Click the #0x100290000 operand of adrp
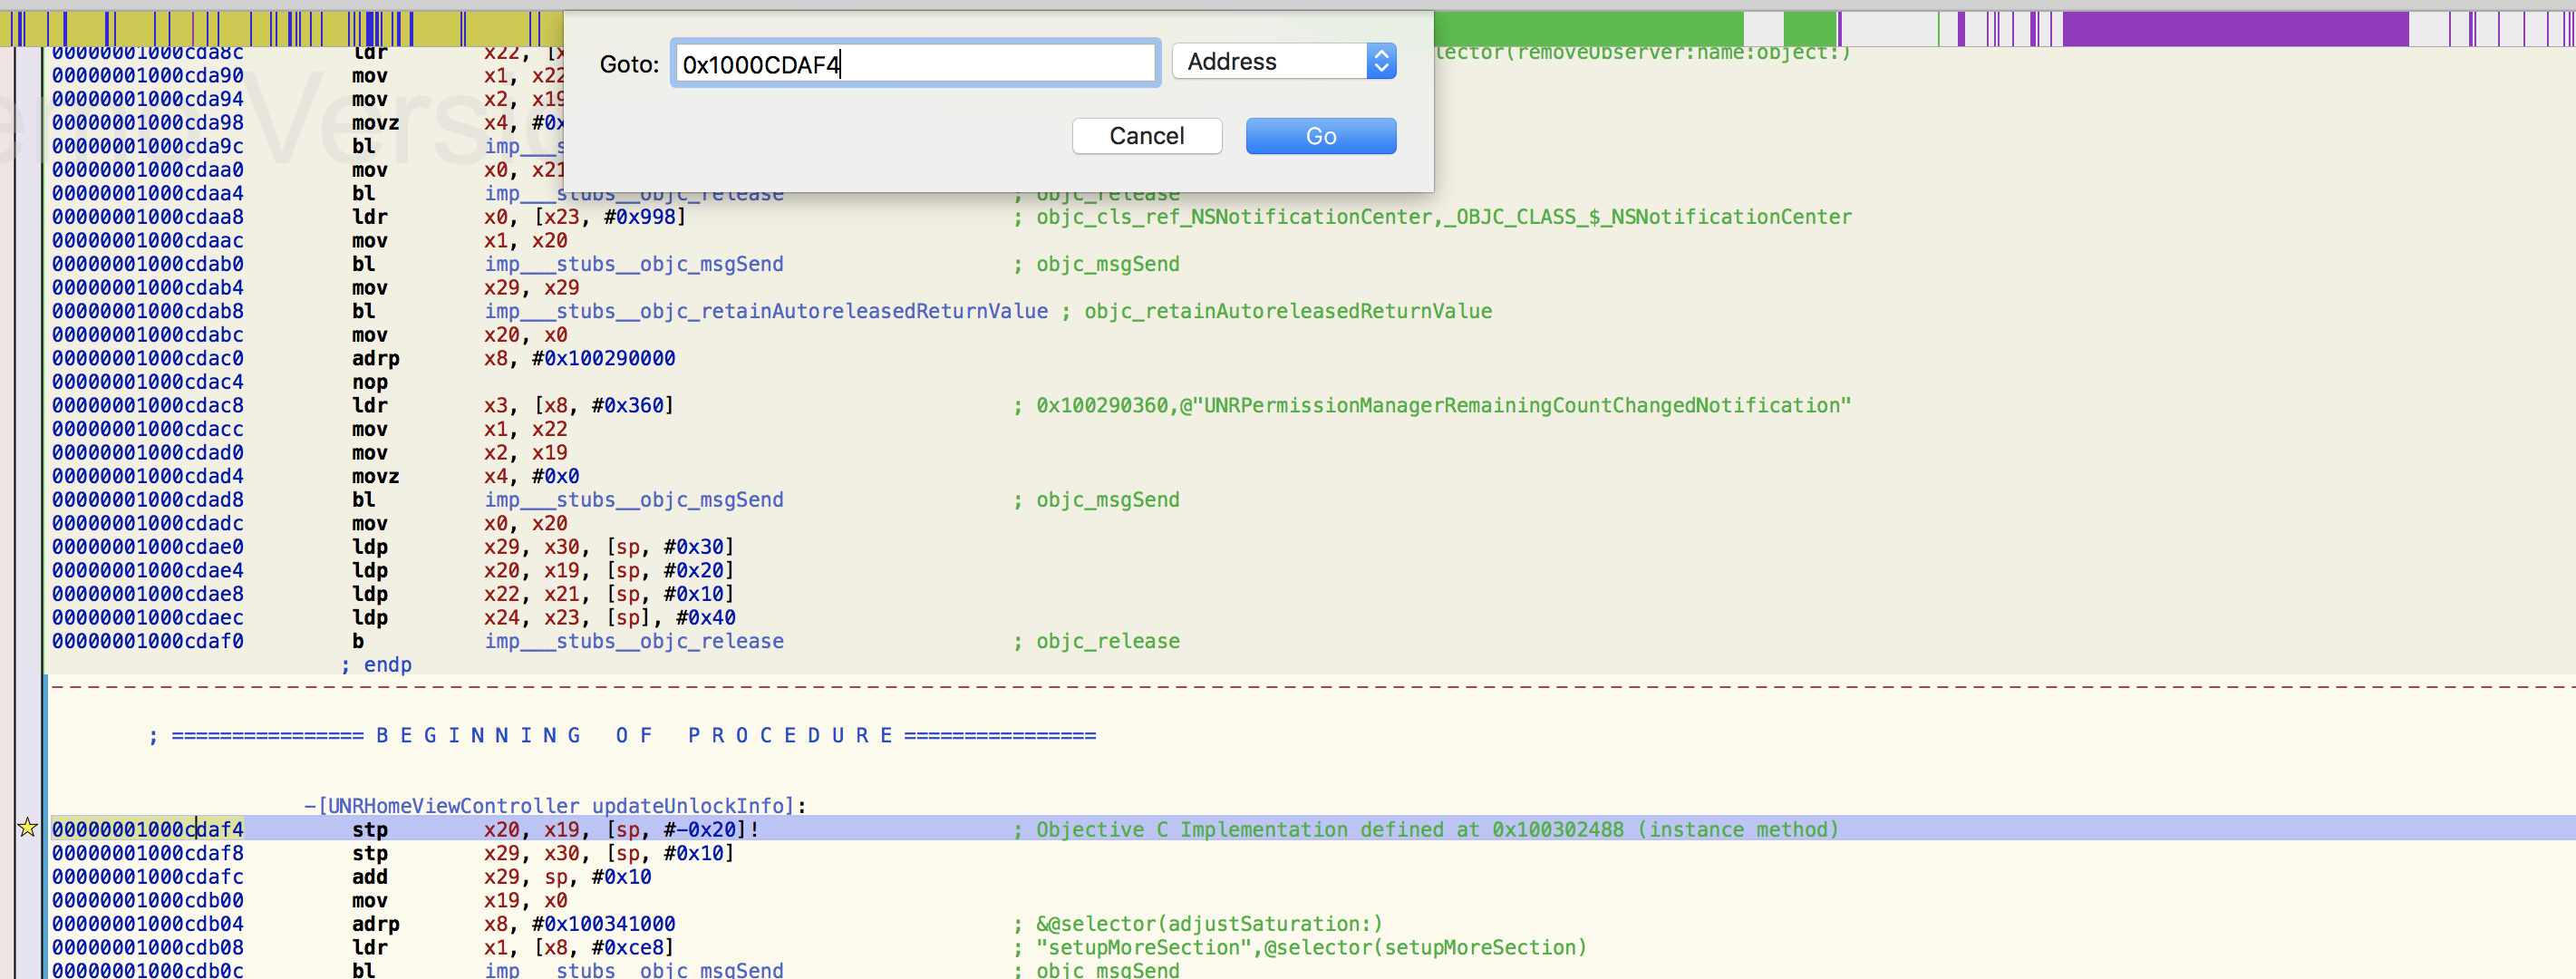The width and height of the screenshot is (2576, 979). [x=603, y=358]
